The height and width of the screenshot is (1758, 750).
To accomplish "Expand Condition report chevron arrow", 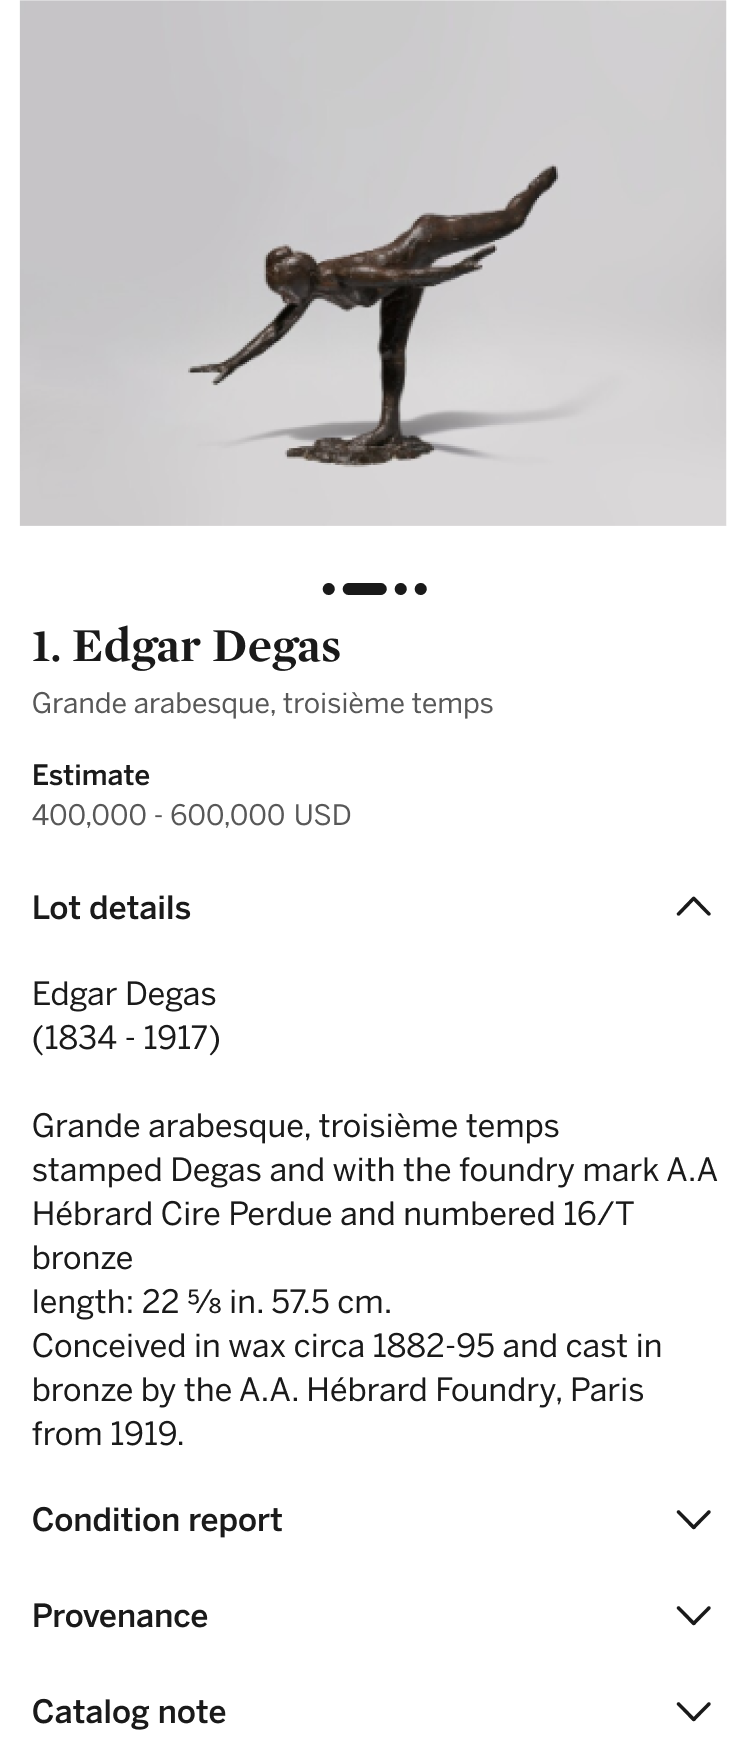I will click(x=693, y=1520).
